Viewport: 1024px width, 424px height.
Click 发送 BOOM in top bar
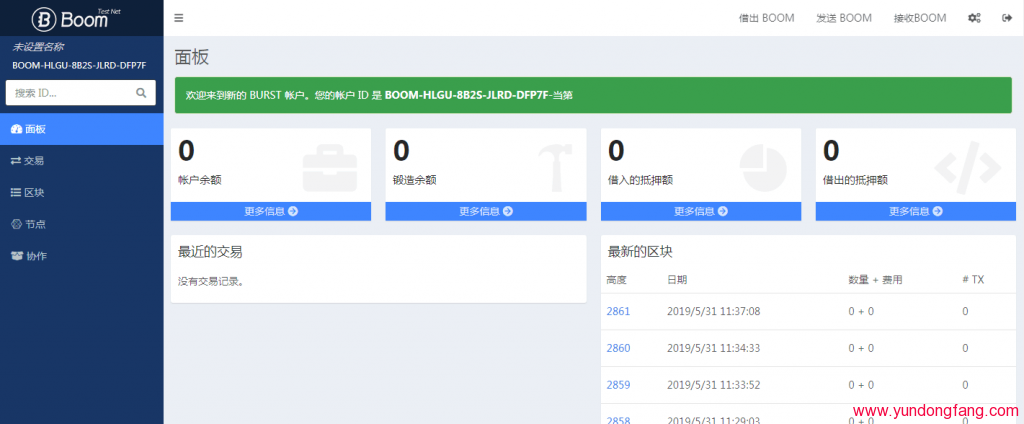coord(843,18)
